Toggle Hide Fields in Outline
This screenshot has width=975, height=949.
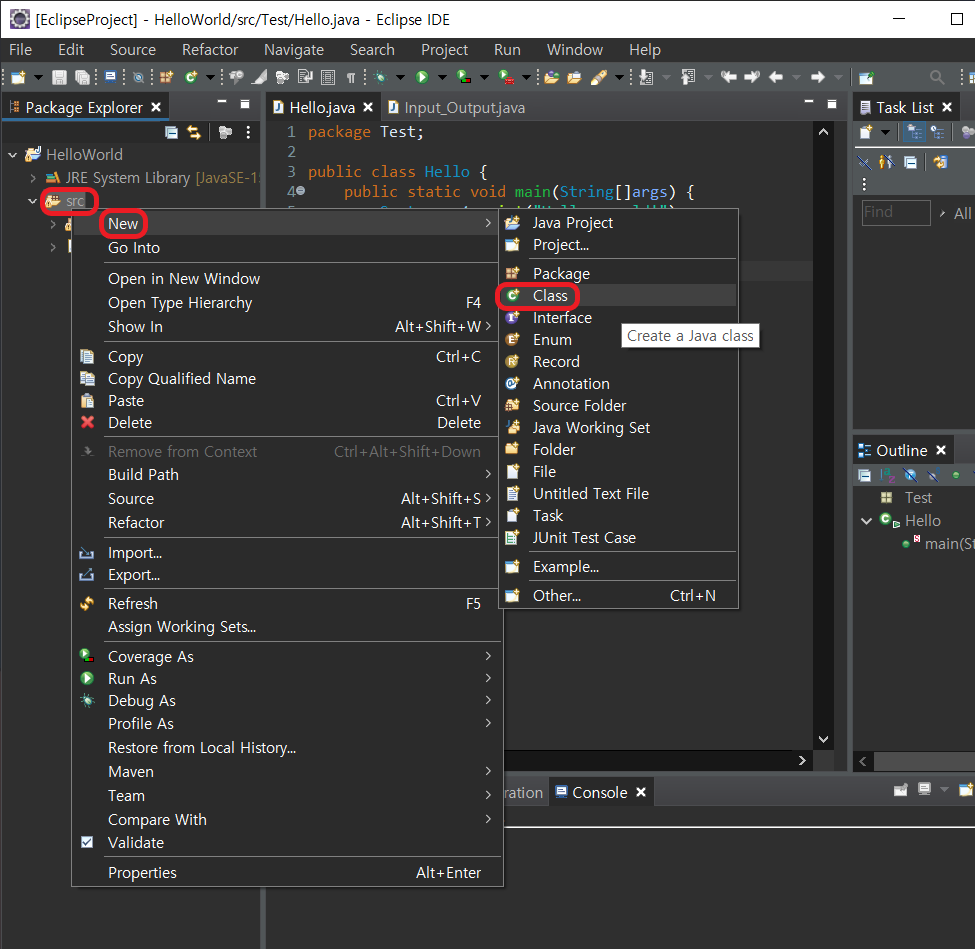(x=910, y=475)
